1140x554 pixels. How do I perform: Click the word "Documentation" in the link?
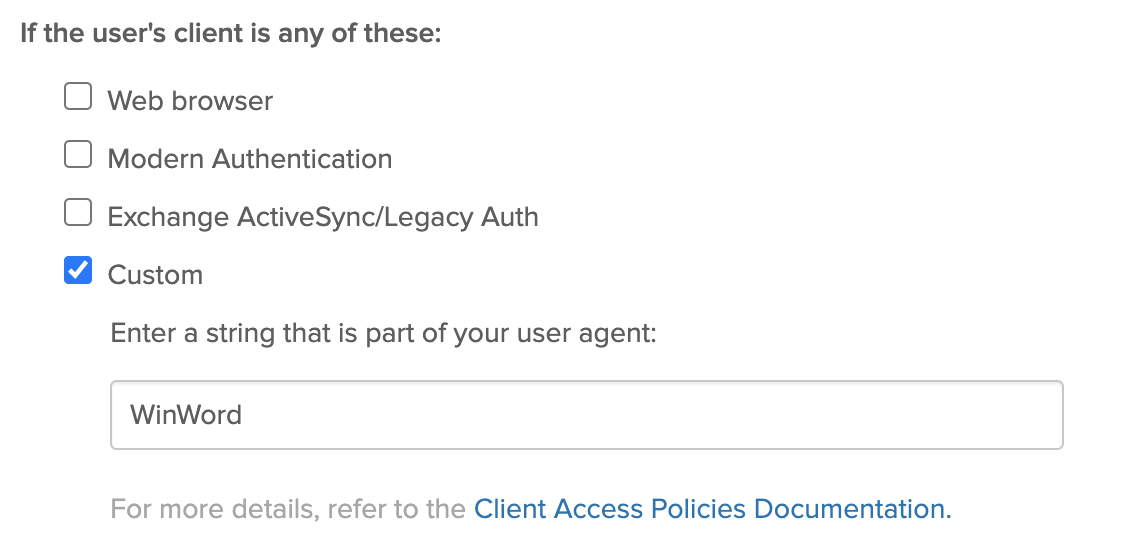pos(849,509)
